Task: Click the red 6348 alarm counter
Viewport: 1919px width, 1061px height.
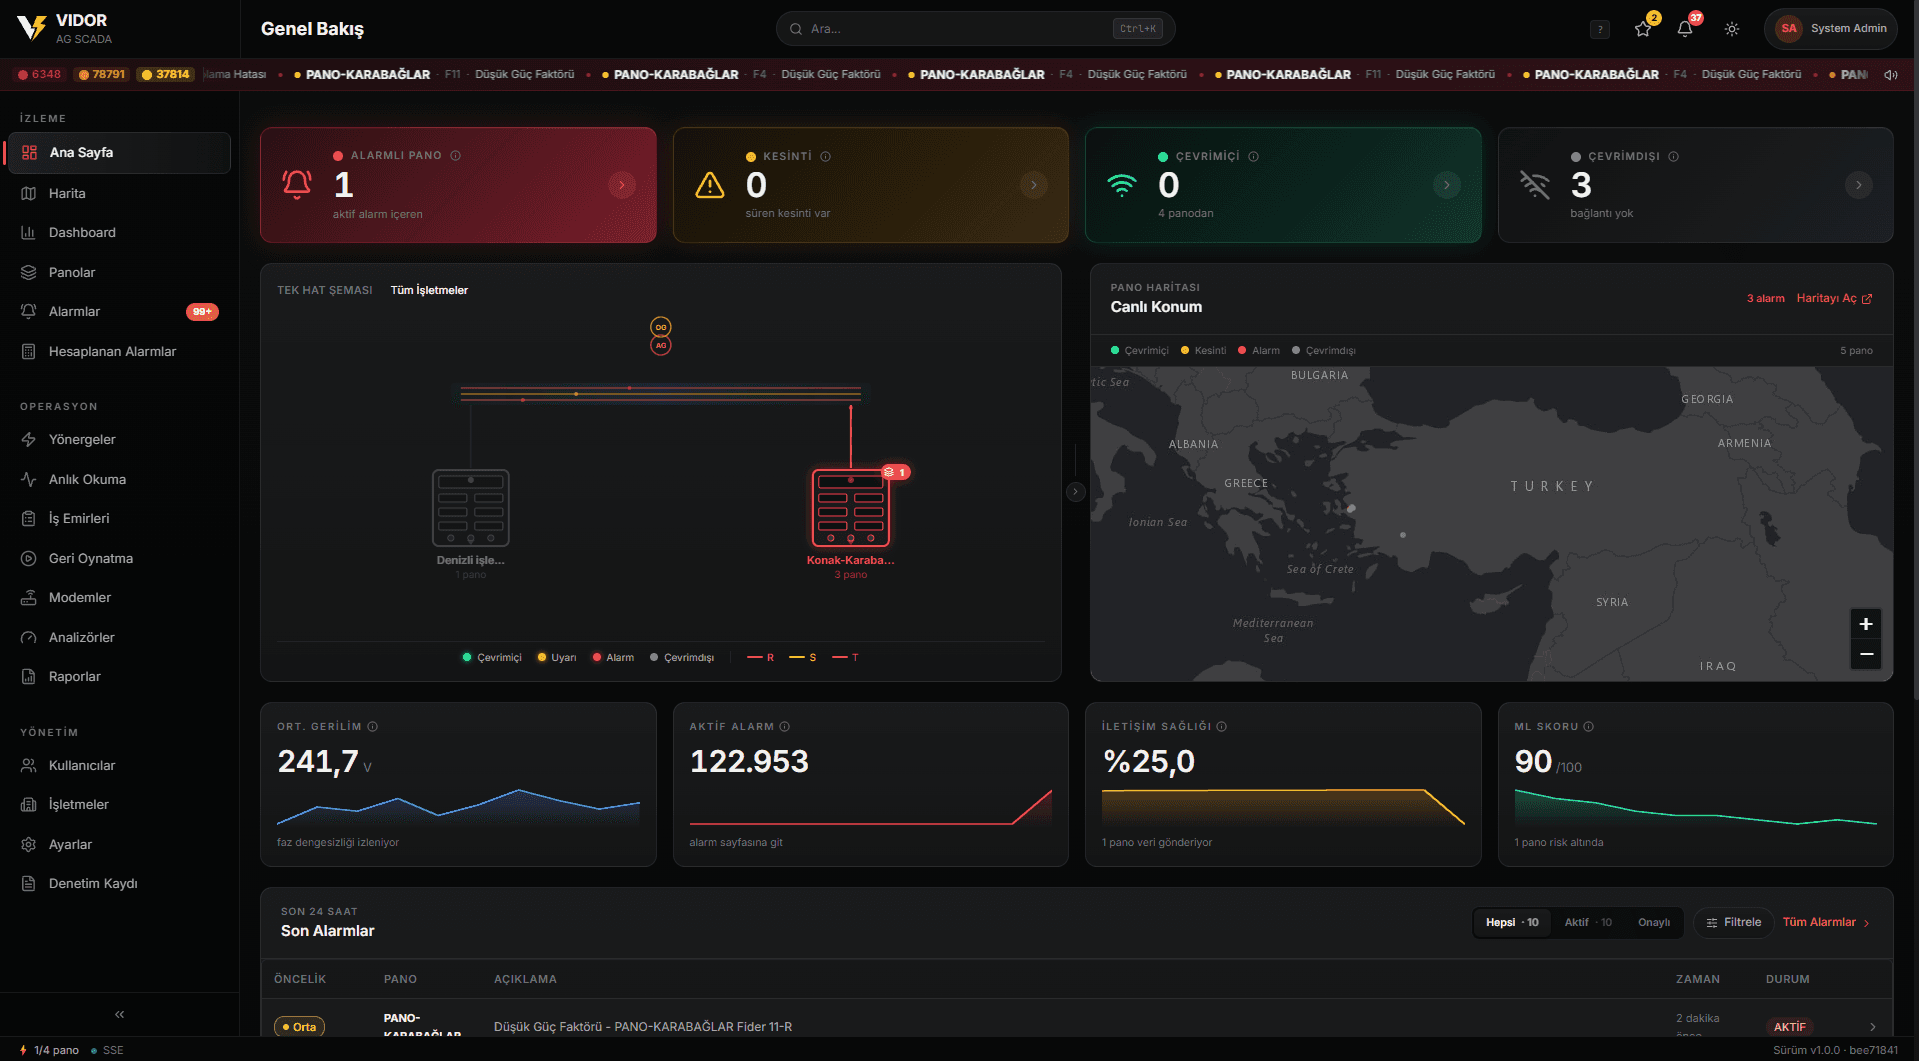Action: click(40, 75)
